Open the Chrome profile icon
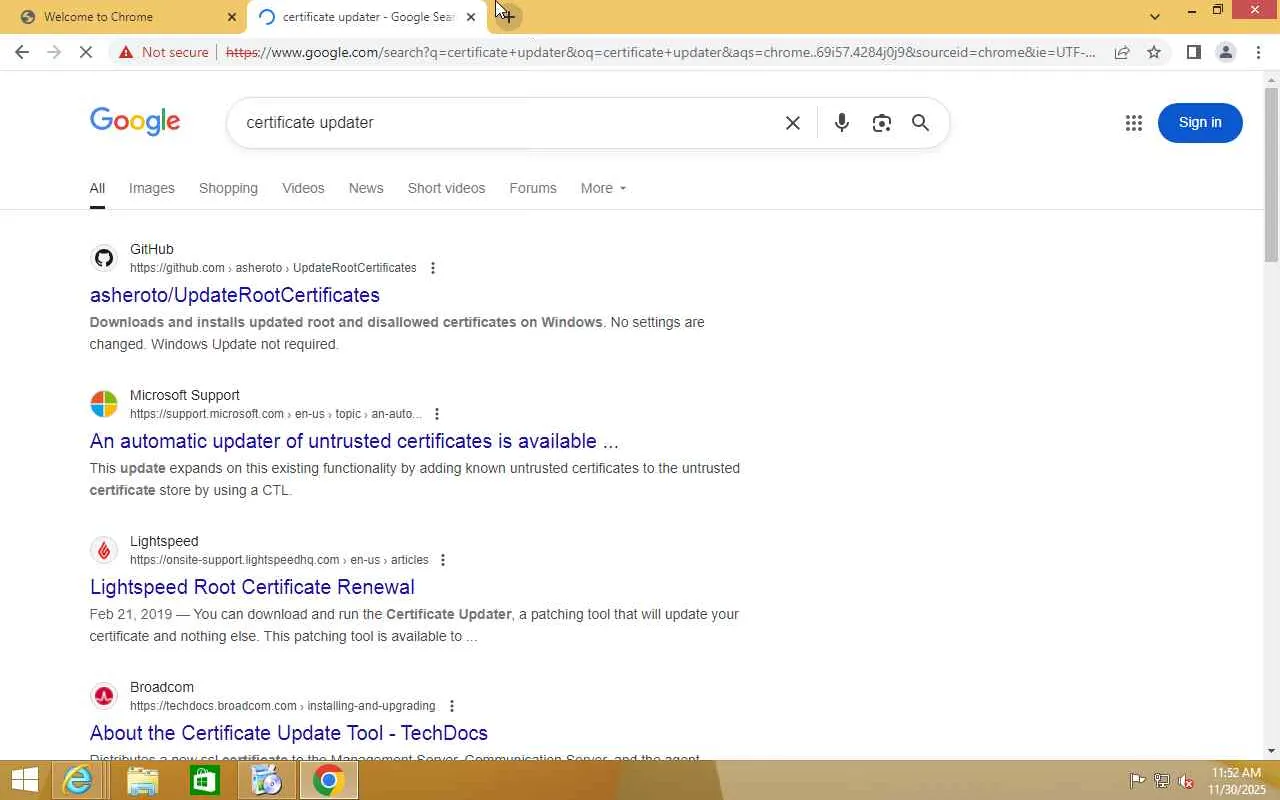 click(x=1225, y=52)
